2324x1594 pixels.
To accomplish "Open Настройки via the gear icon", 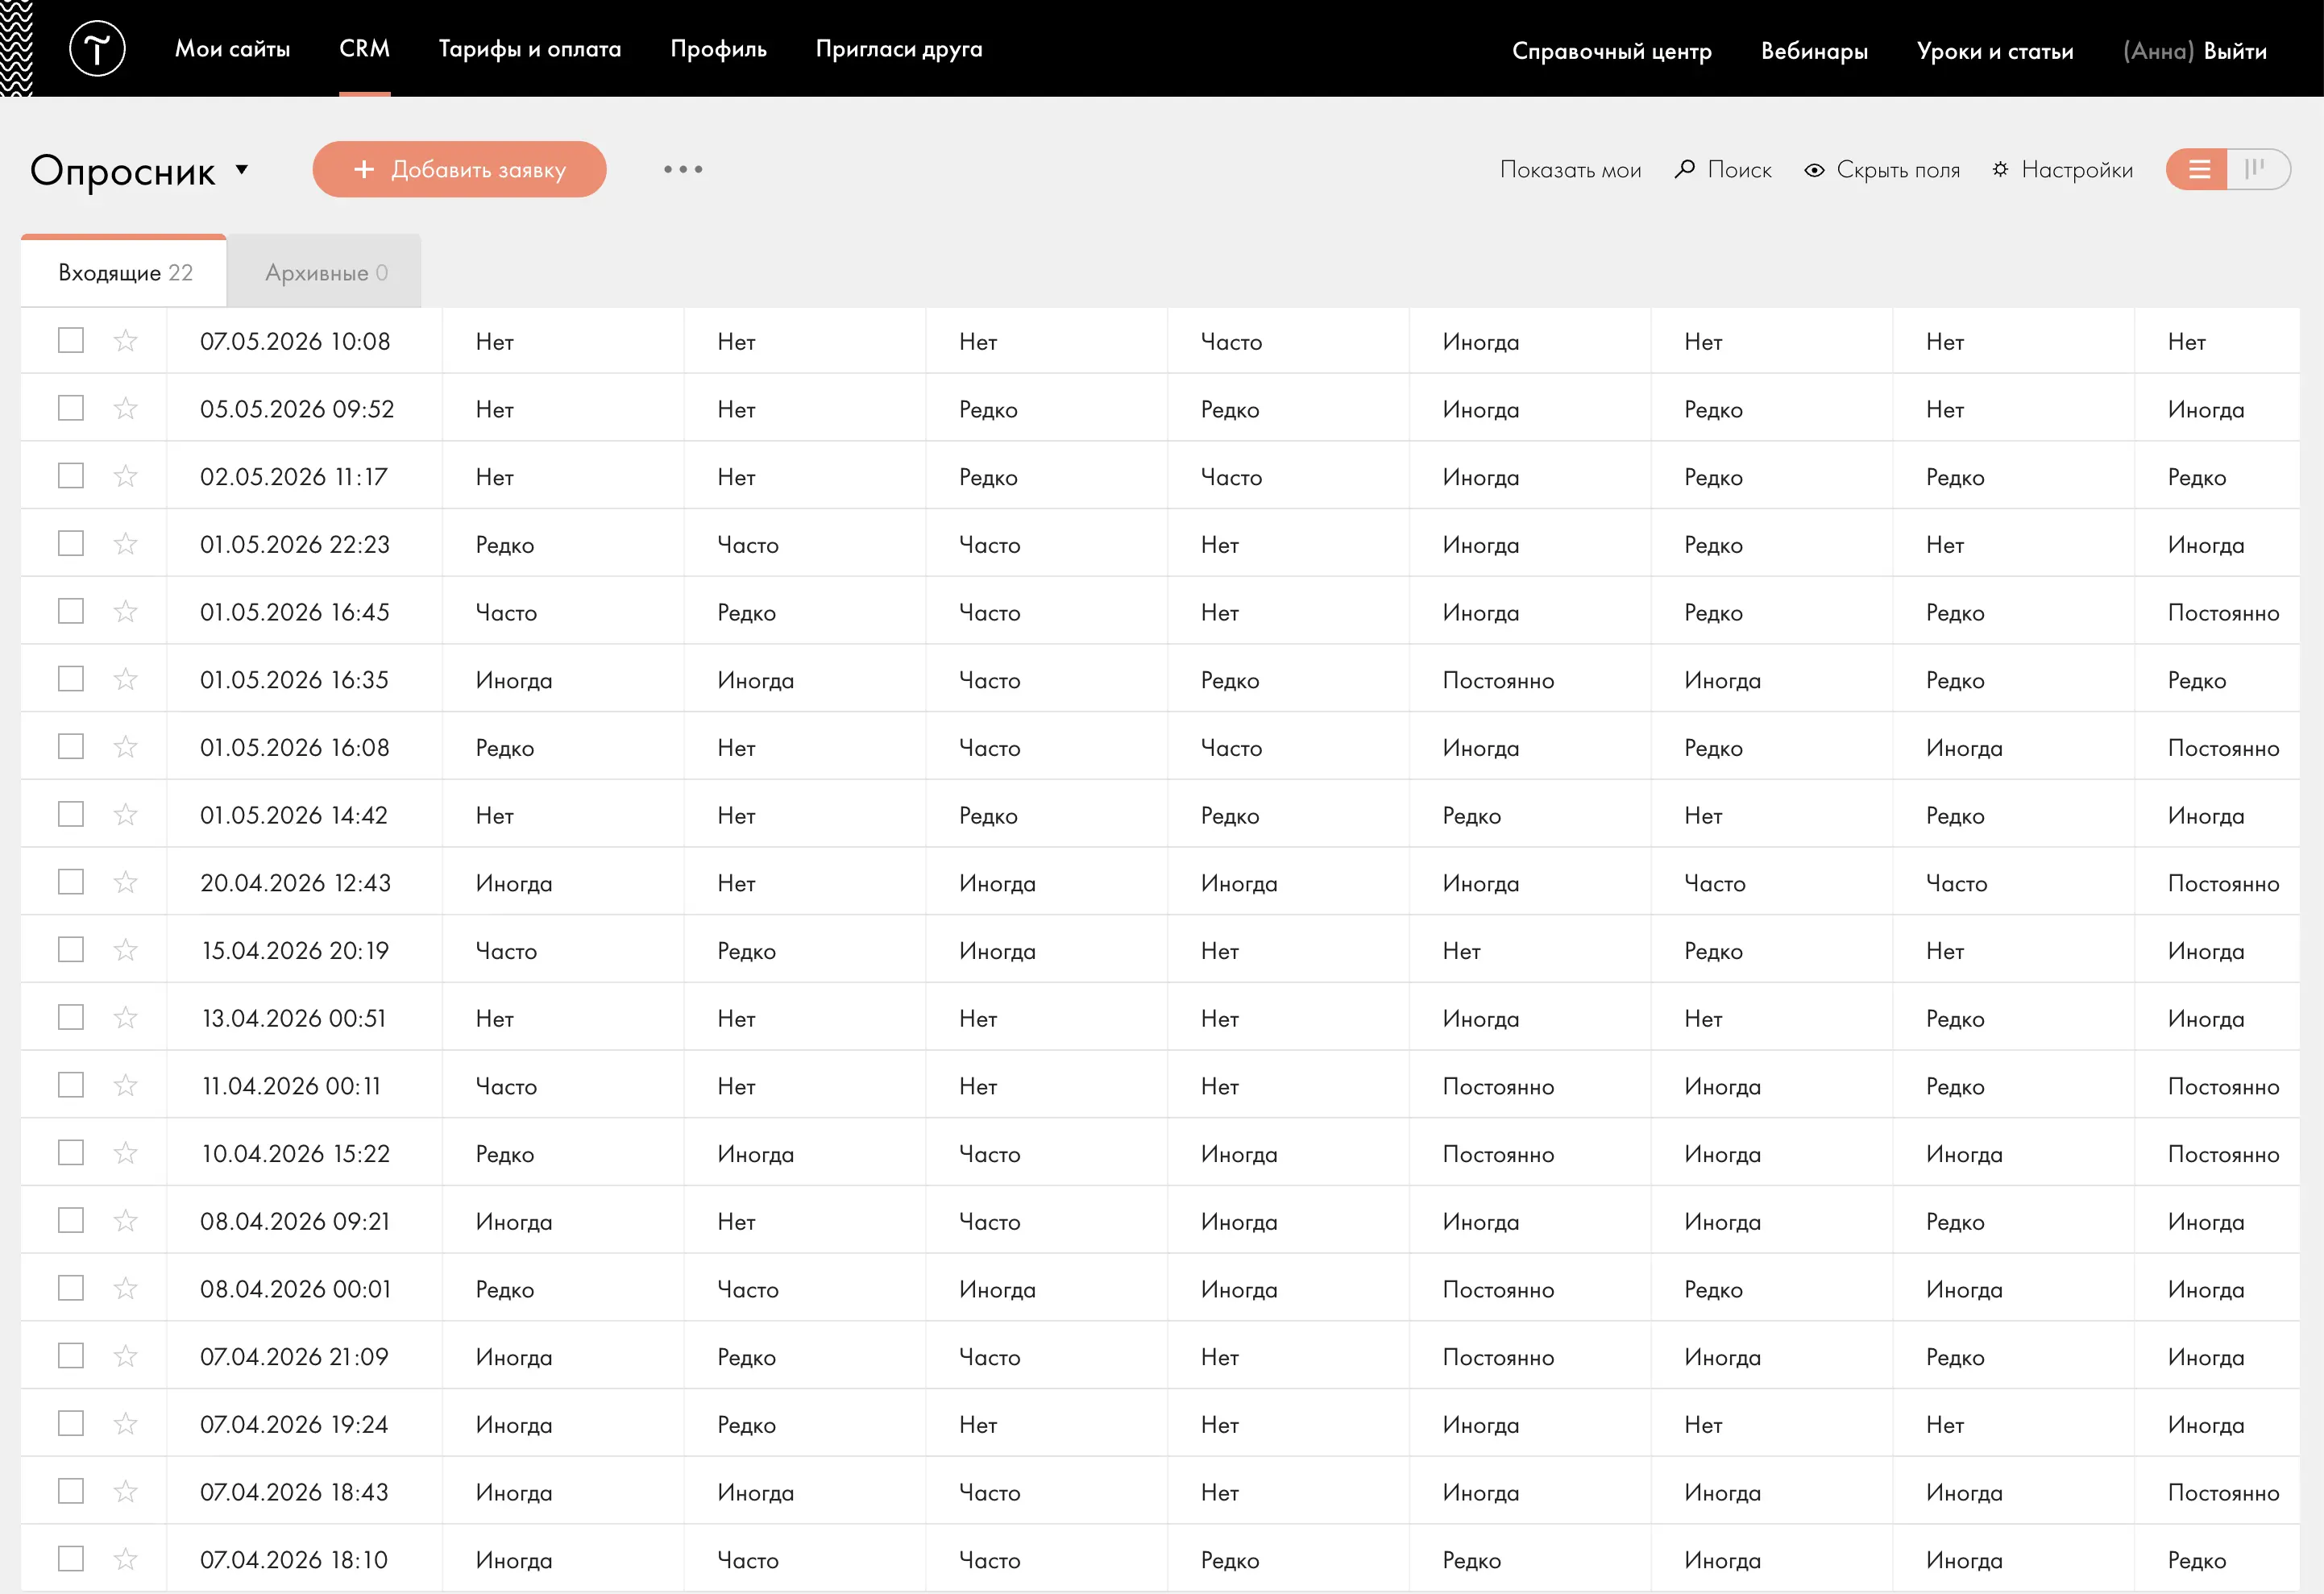I will click(x=2000, y=169).
